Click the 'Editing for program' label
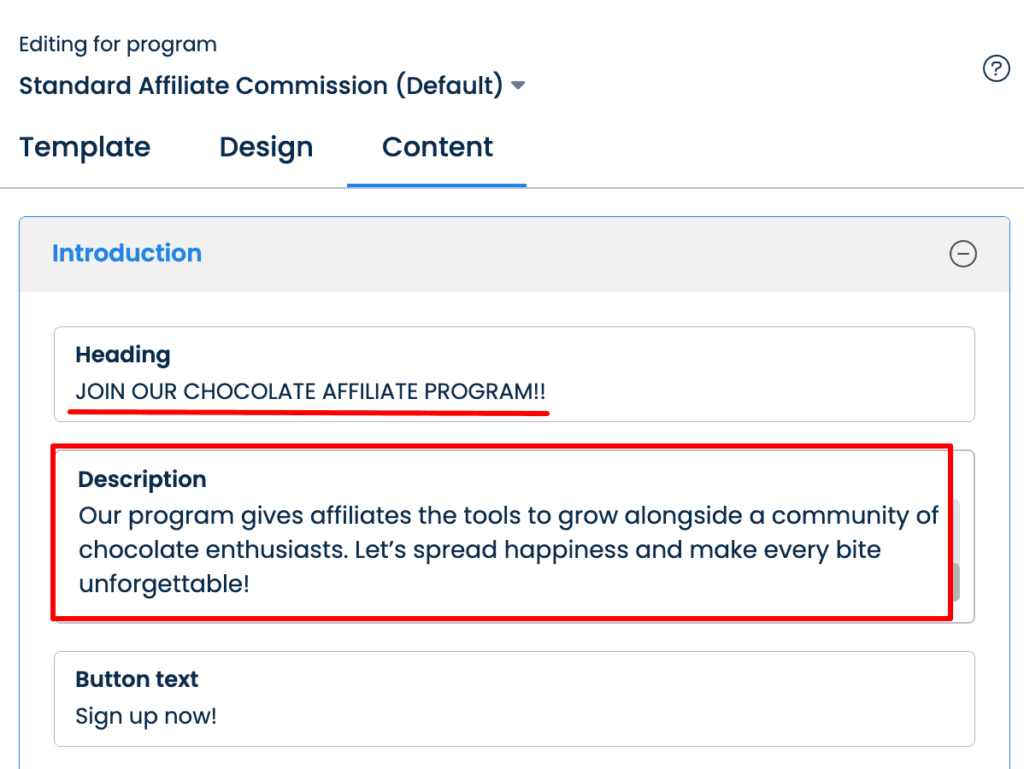Image resolution: width=1024 pixels, height=769 pixels. click(x=118, y=45)
